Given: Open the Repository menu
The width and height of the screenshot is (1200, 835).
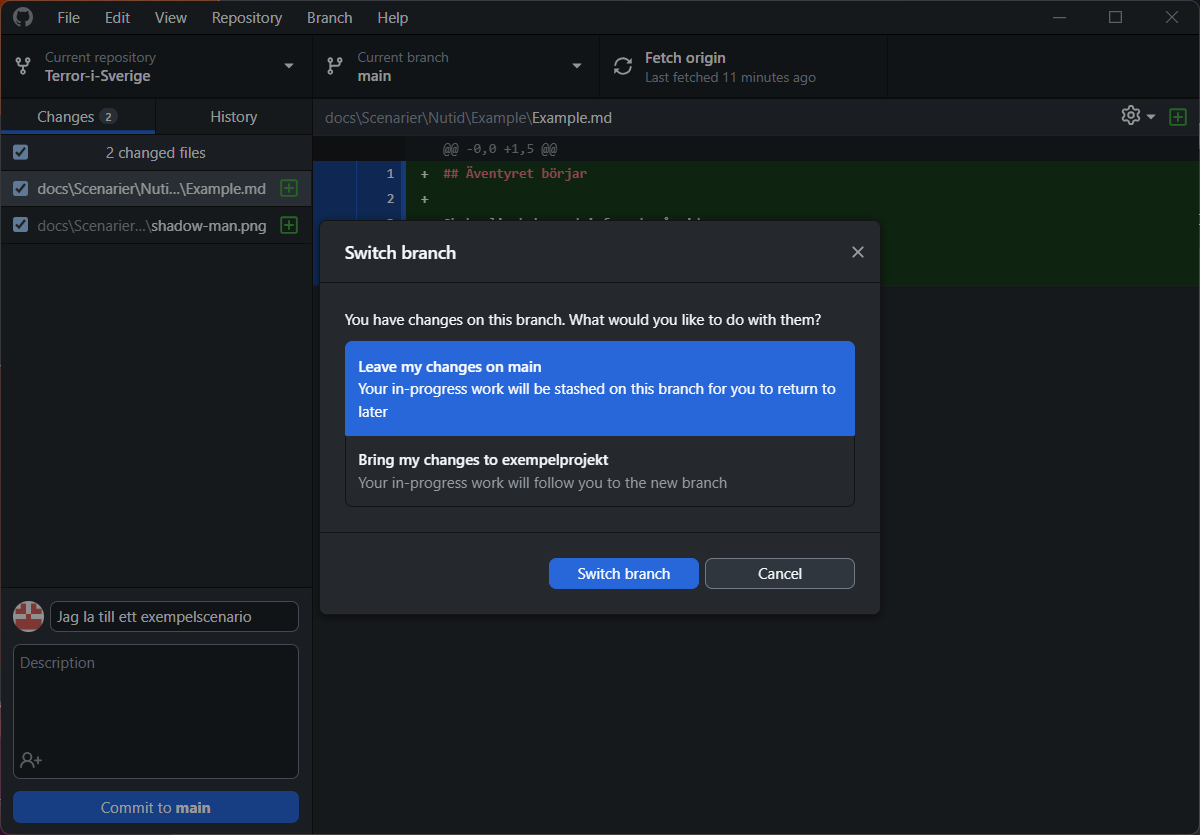Looking at the screenshot, I should 247,17.
